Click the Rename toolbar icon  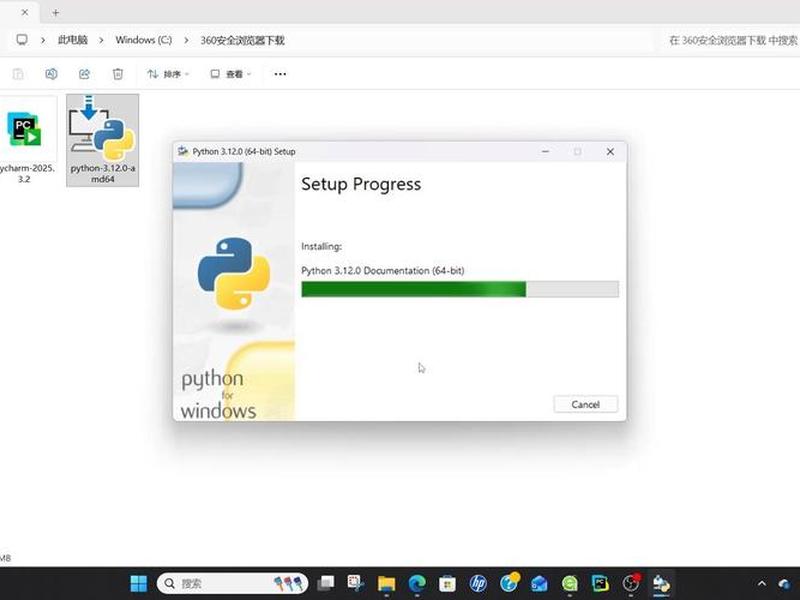[51, 74]
